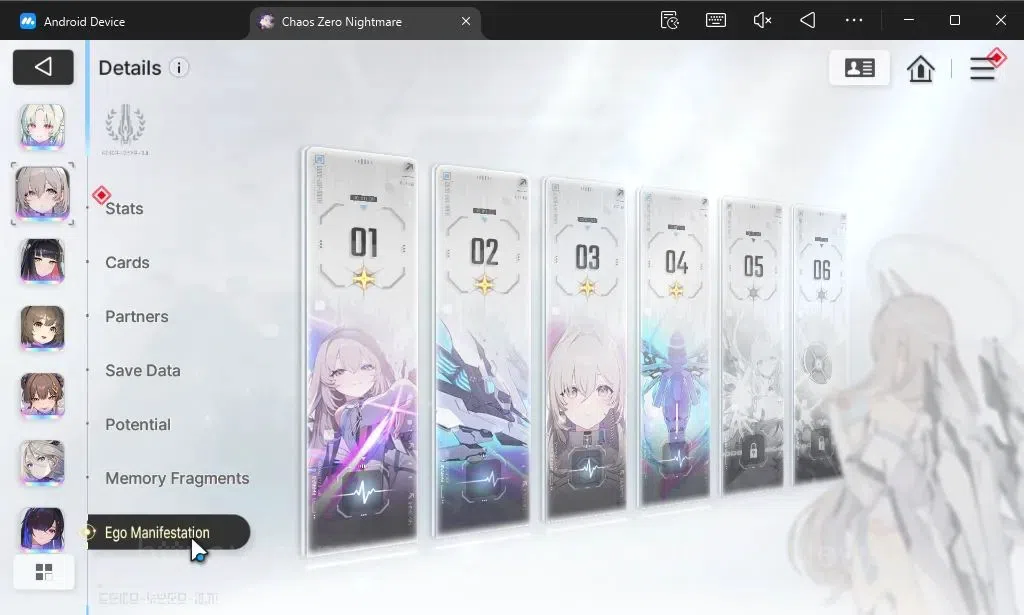1024x615 pixels.
Task: Open the Memory Fragments section
Action: click(x=177, y=479)
